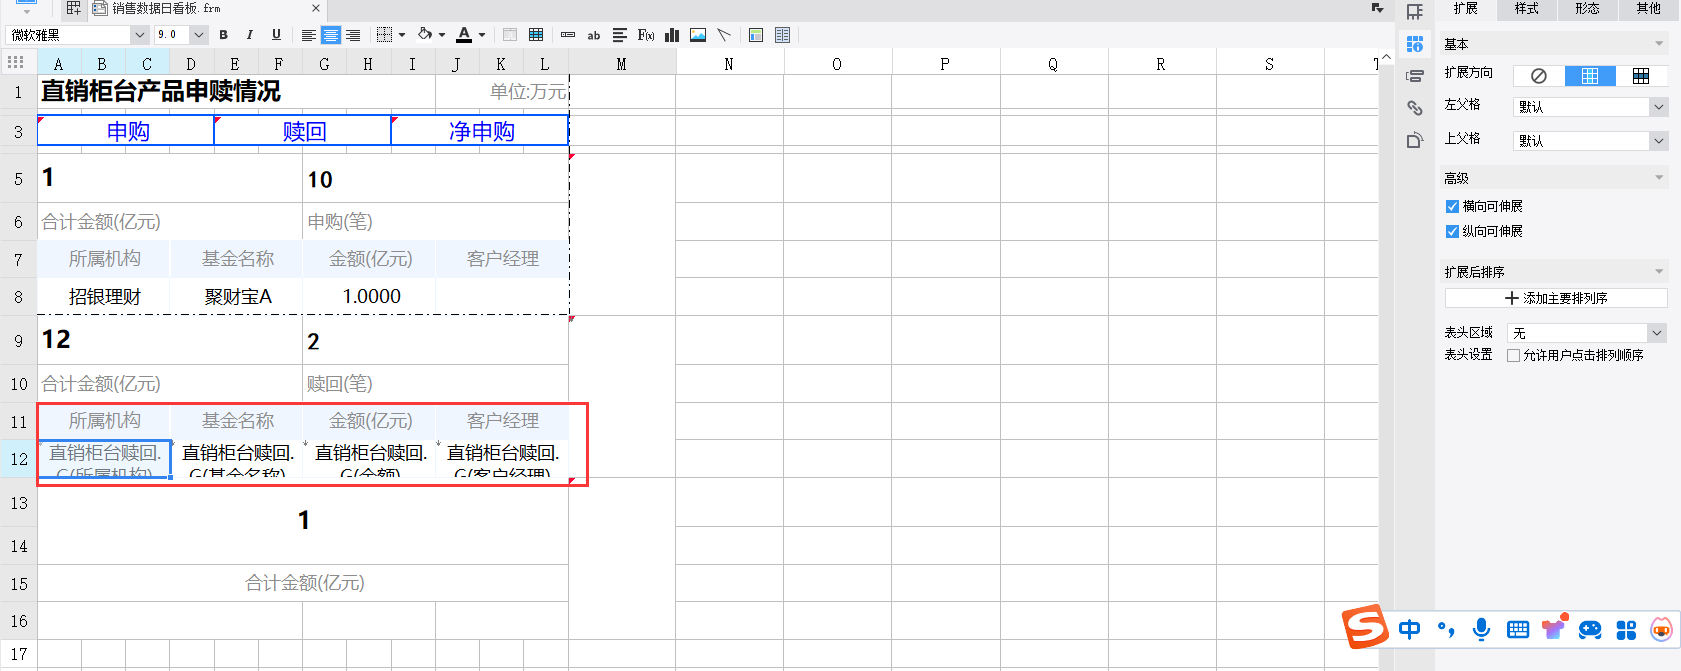The width and height of the screenshot is (1681, 671).
Task: Set expand direction to none
Action: click(1539, 76)
